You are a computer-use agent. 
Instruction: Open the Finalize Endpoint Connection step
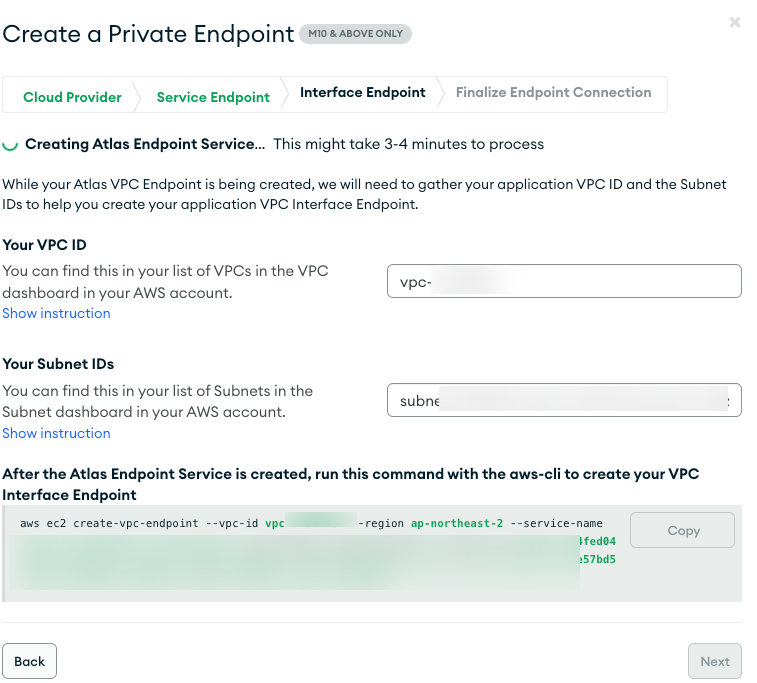point(553,93)
